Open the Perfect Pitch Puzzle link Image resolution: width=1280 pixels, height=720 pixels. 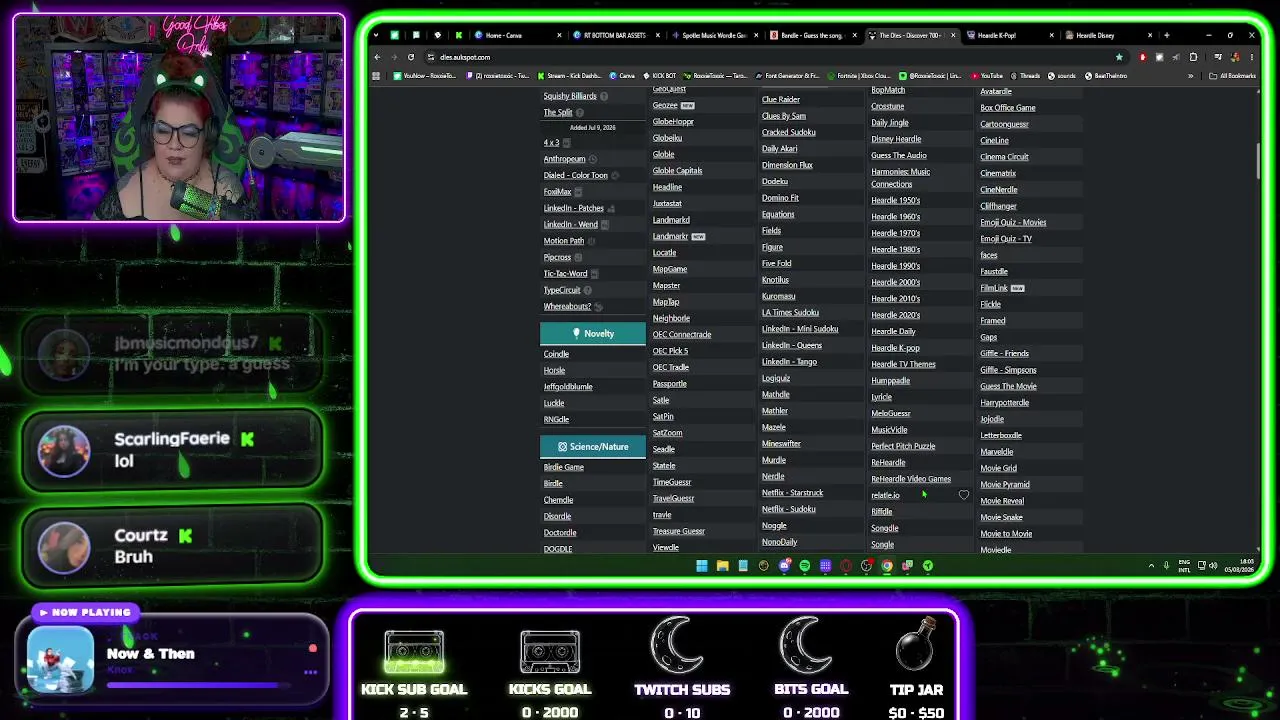tap(903, 446)
